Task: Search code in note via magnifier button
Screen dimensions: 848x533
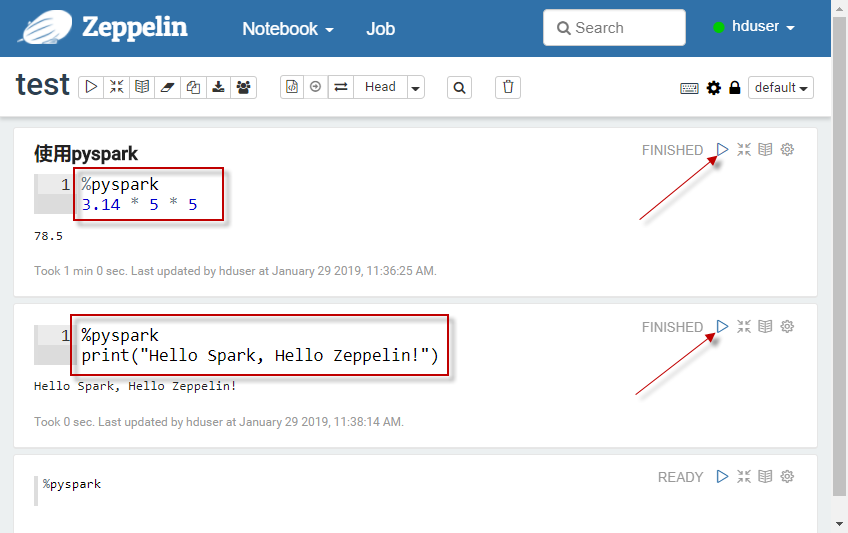Action: 459,87
